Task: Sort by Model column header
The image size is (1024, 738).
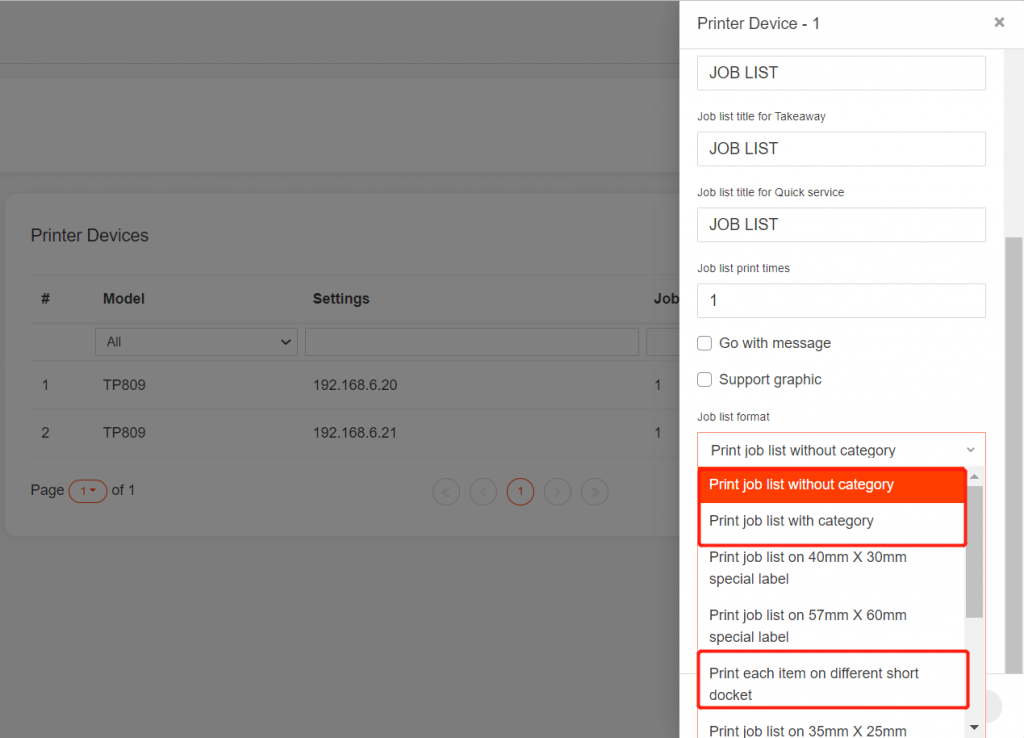Action: point(123,298)
